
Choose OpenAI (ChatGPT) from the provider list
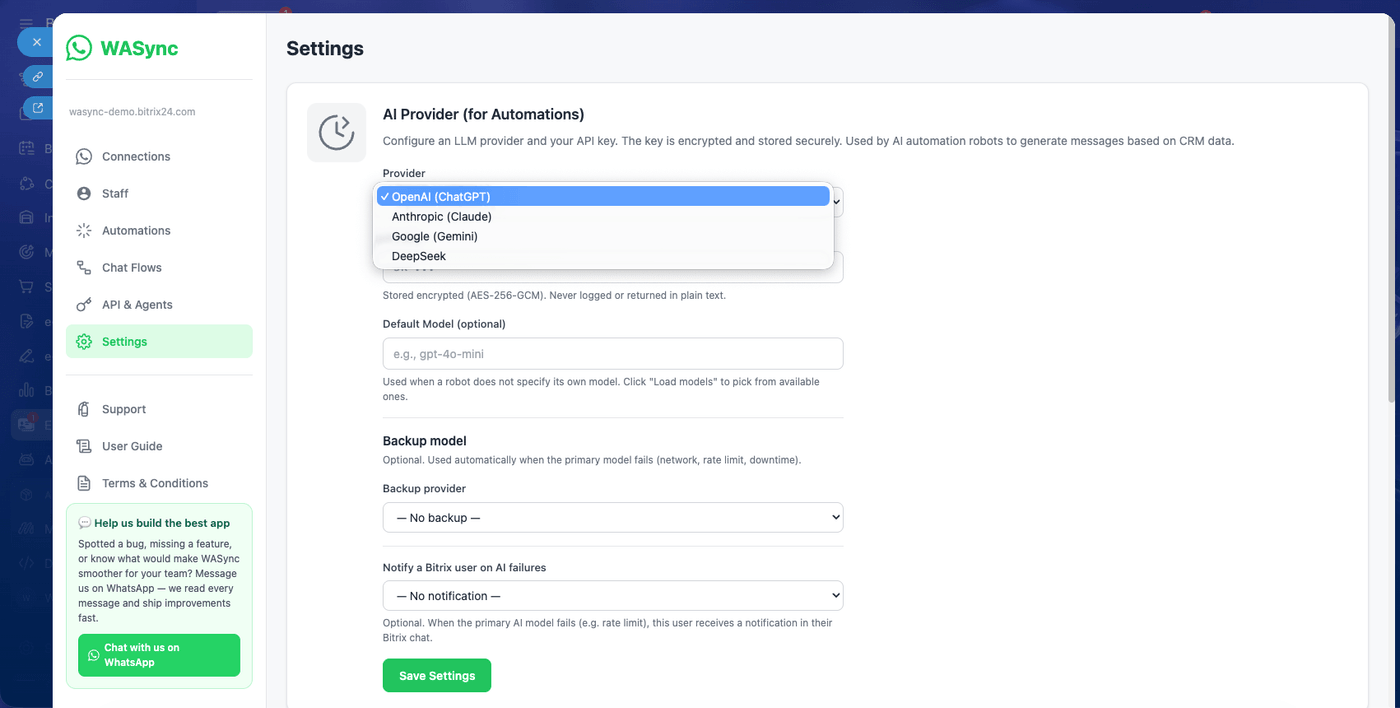click(x=603, y=197)
